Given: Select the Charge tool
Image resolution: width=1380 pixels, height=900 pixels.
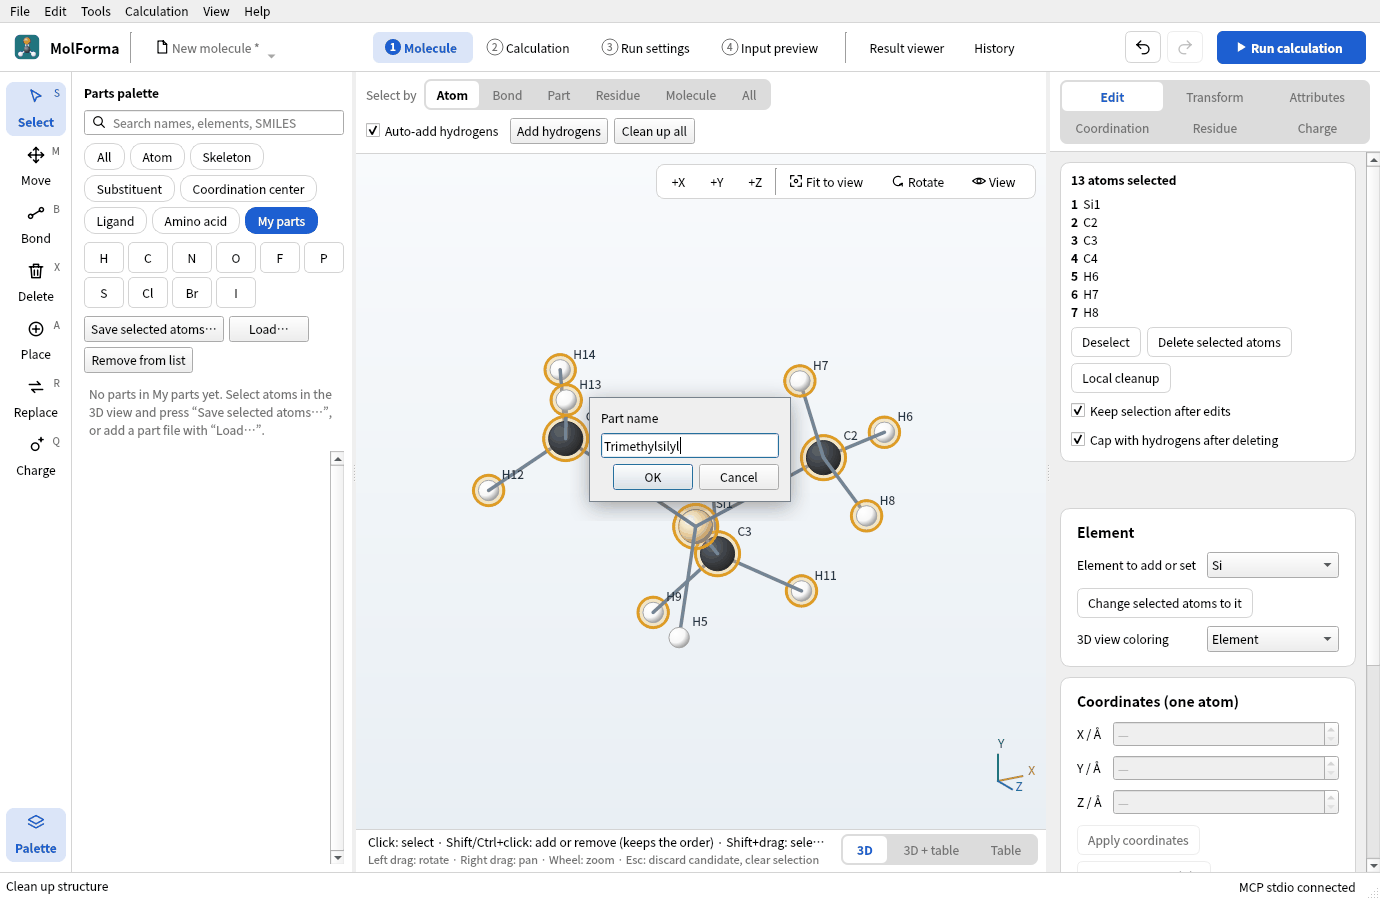Looking at the screenshot, I should [x=36, y=456].
